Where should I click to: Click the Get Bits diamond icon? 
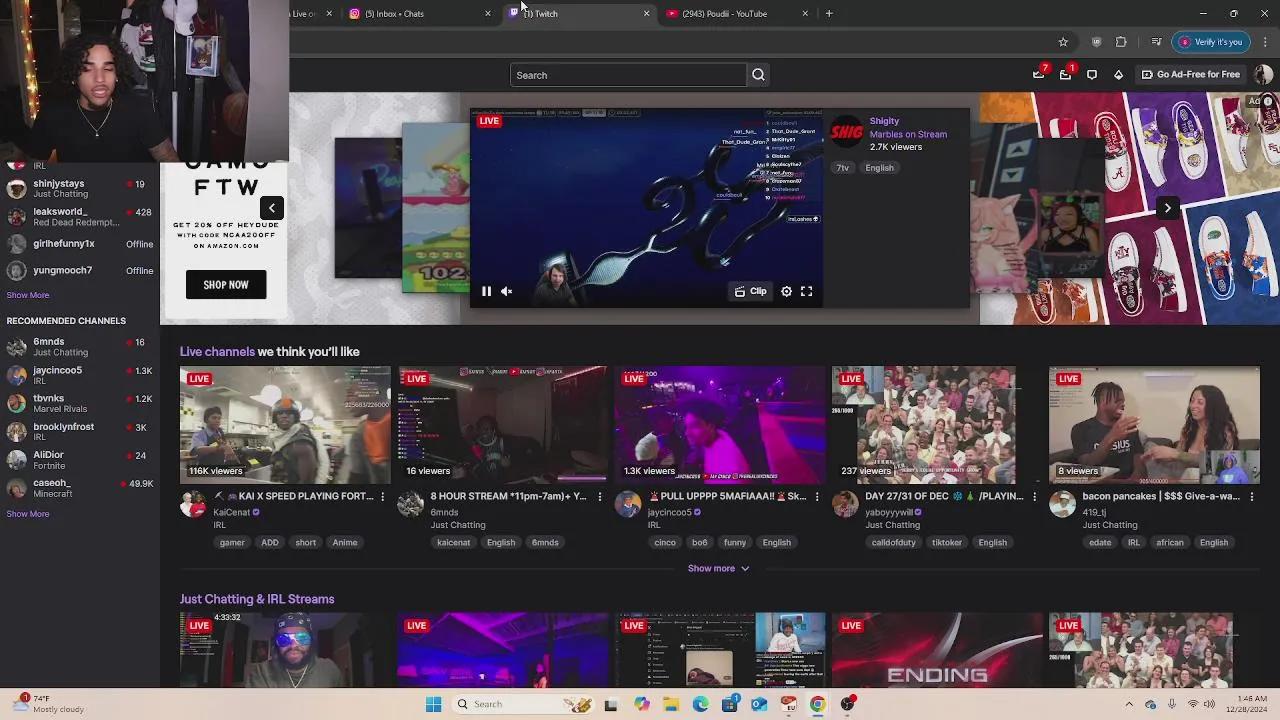coord(1118,75)
